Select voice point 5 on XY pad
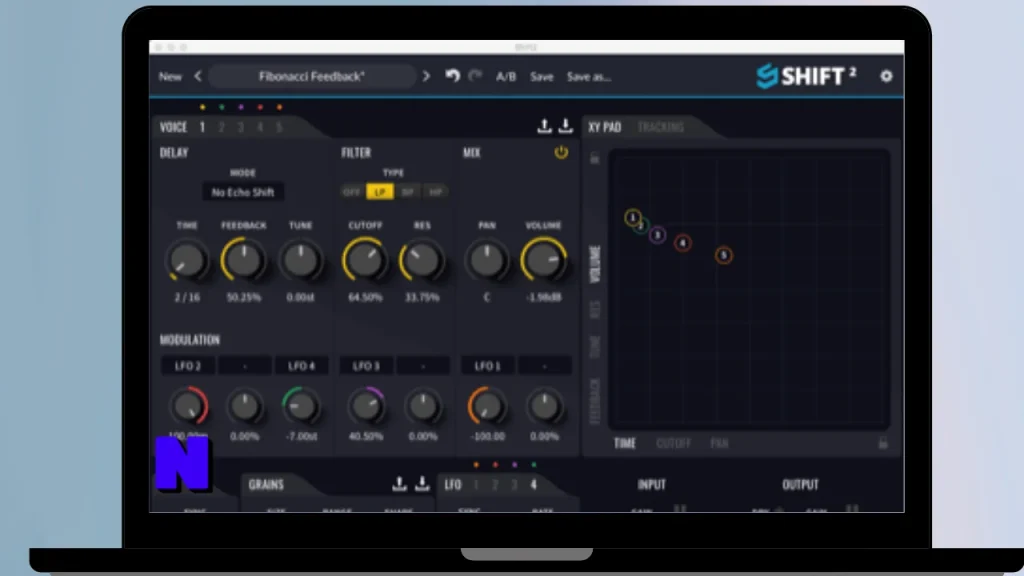 [724, 255]
